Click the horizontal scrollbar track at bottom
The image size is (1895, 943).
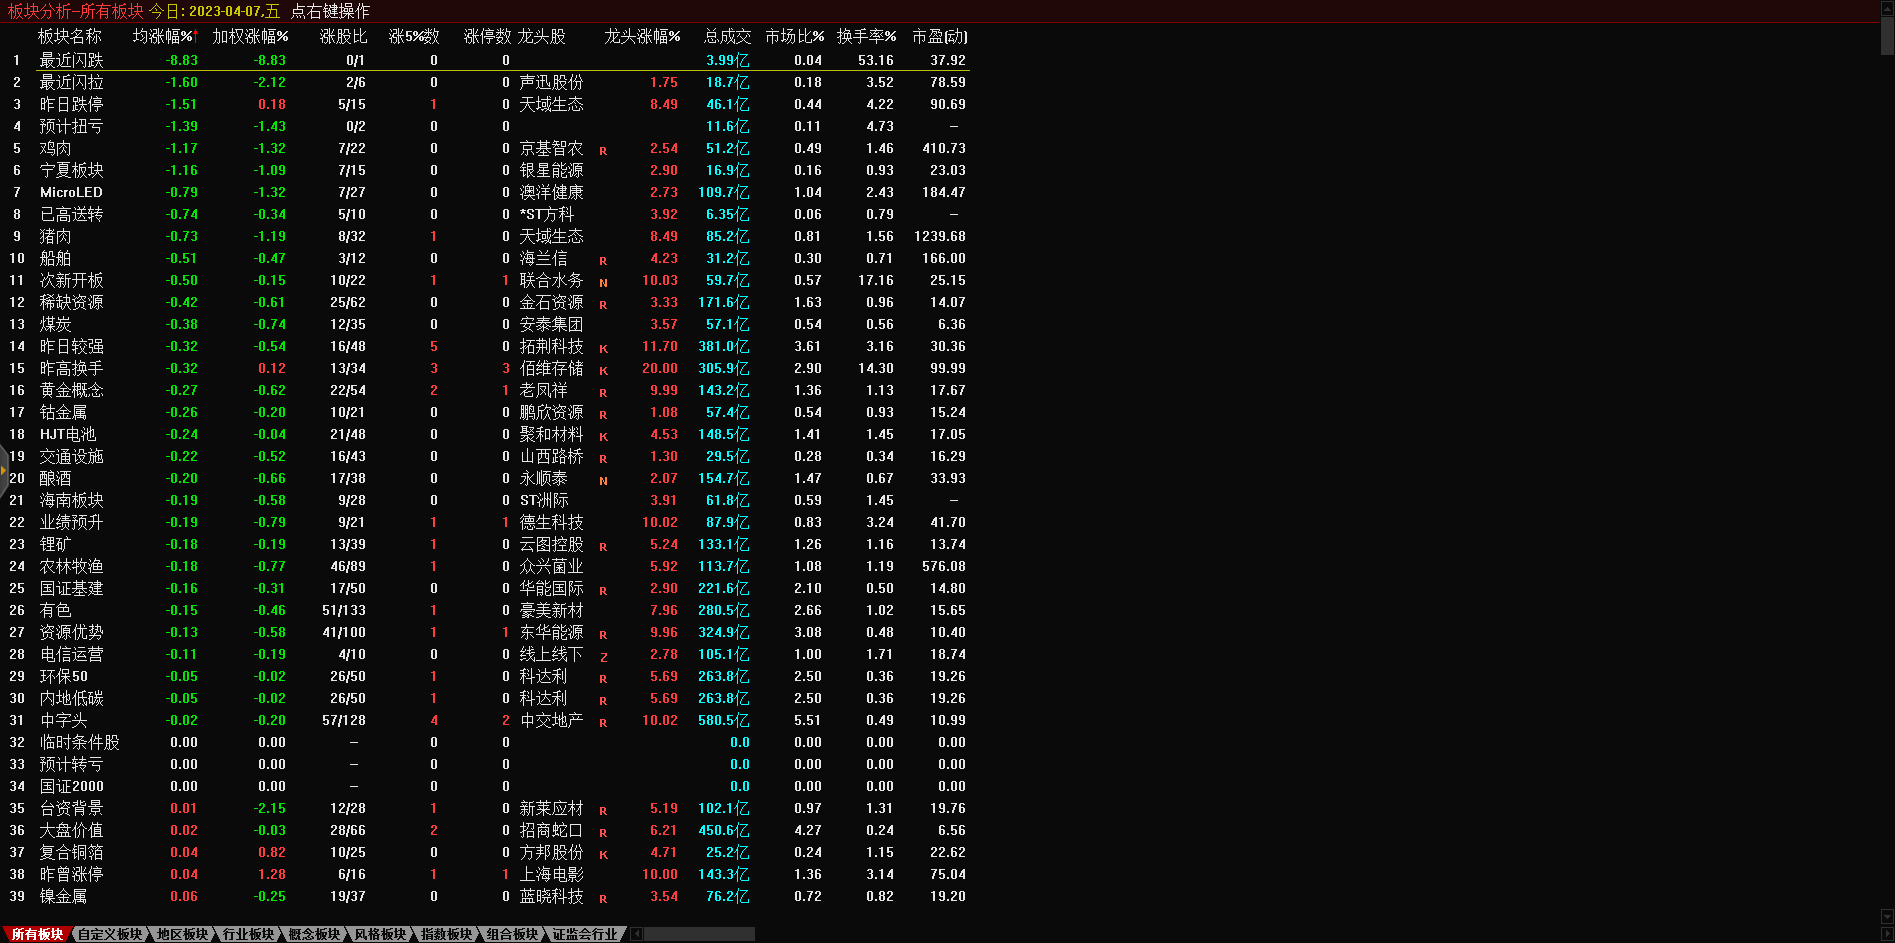tap(700, 934)
